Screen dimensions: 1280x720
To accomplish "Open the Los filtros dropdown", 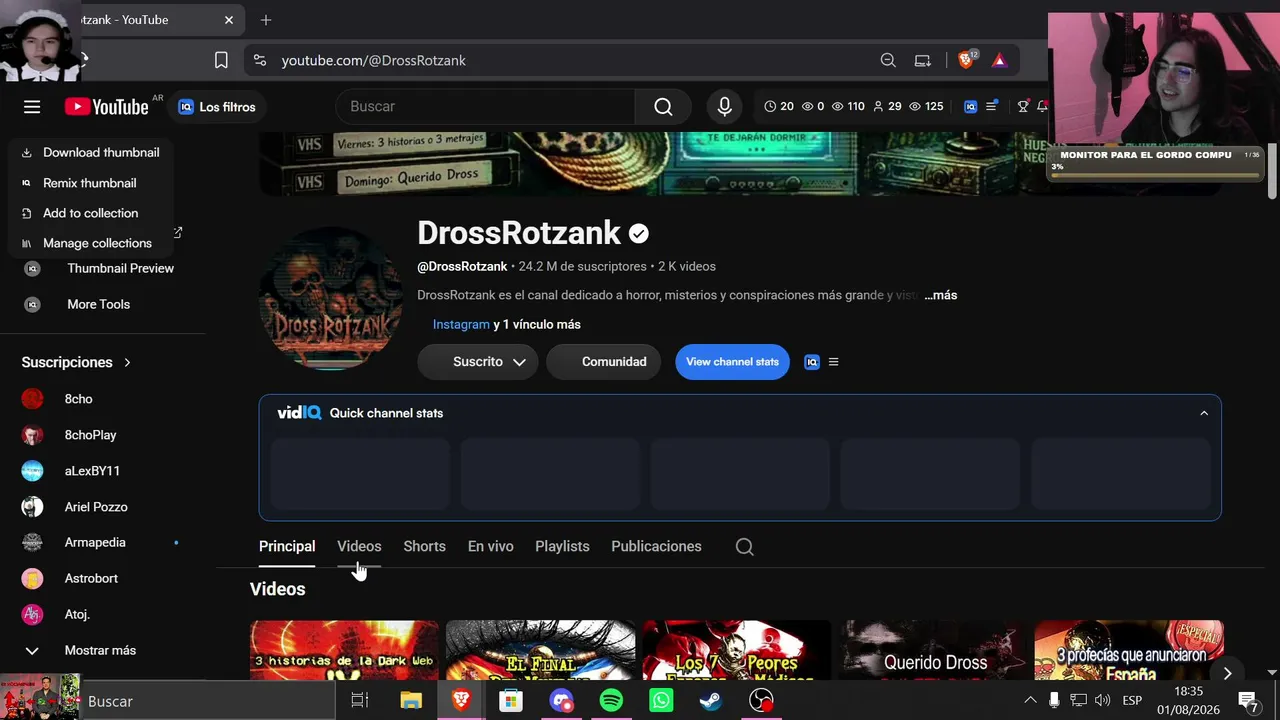I will pyautogui.click(x=217, y=107).
